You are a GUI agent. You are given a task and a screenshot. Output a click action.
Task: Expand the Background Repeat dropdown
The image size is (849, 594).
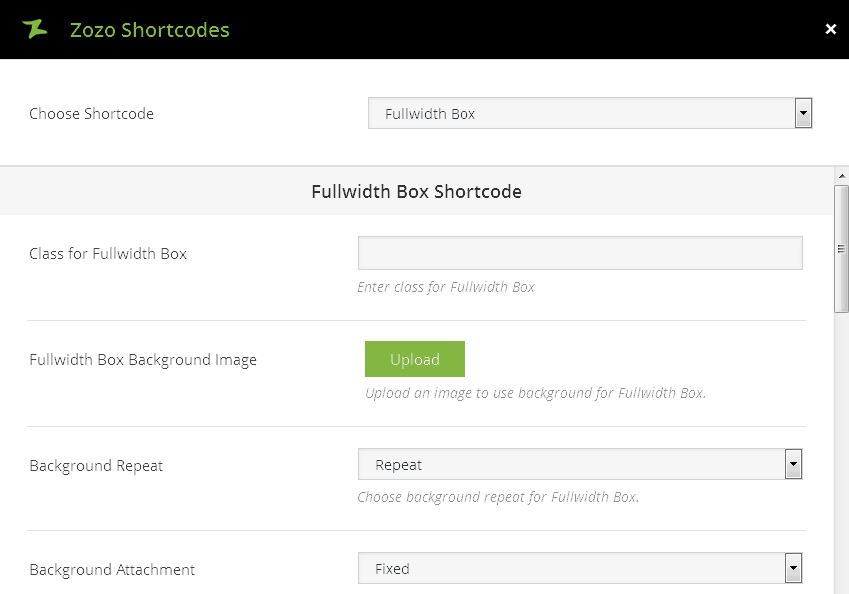[580, 465]
